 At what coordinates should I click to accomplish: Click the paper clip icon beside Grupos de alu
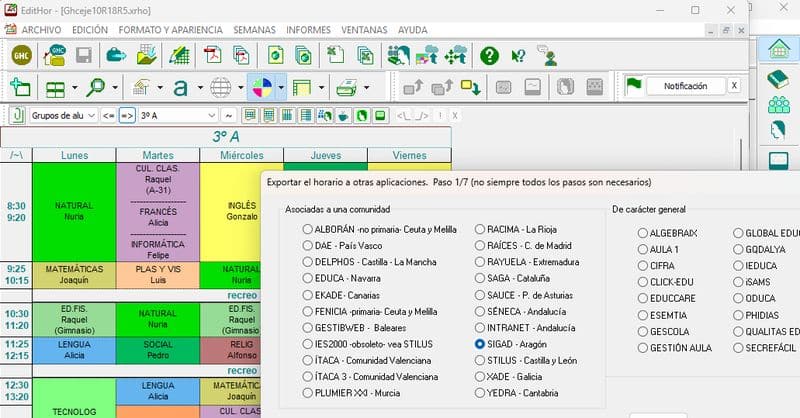tap(17, 115)
